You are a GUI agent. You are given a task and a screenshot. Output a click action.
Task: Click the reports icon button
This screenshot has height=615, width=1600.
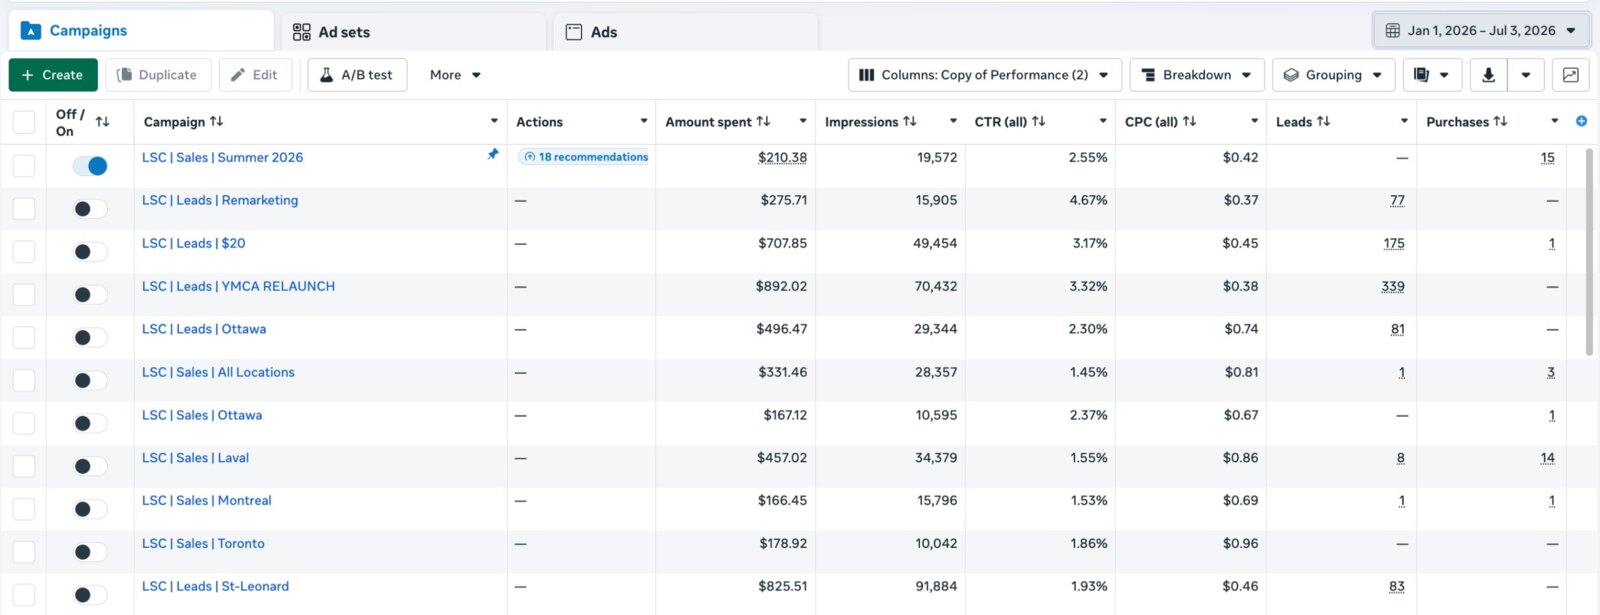click(1422, 75)
